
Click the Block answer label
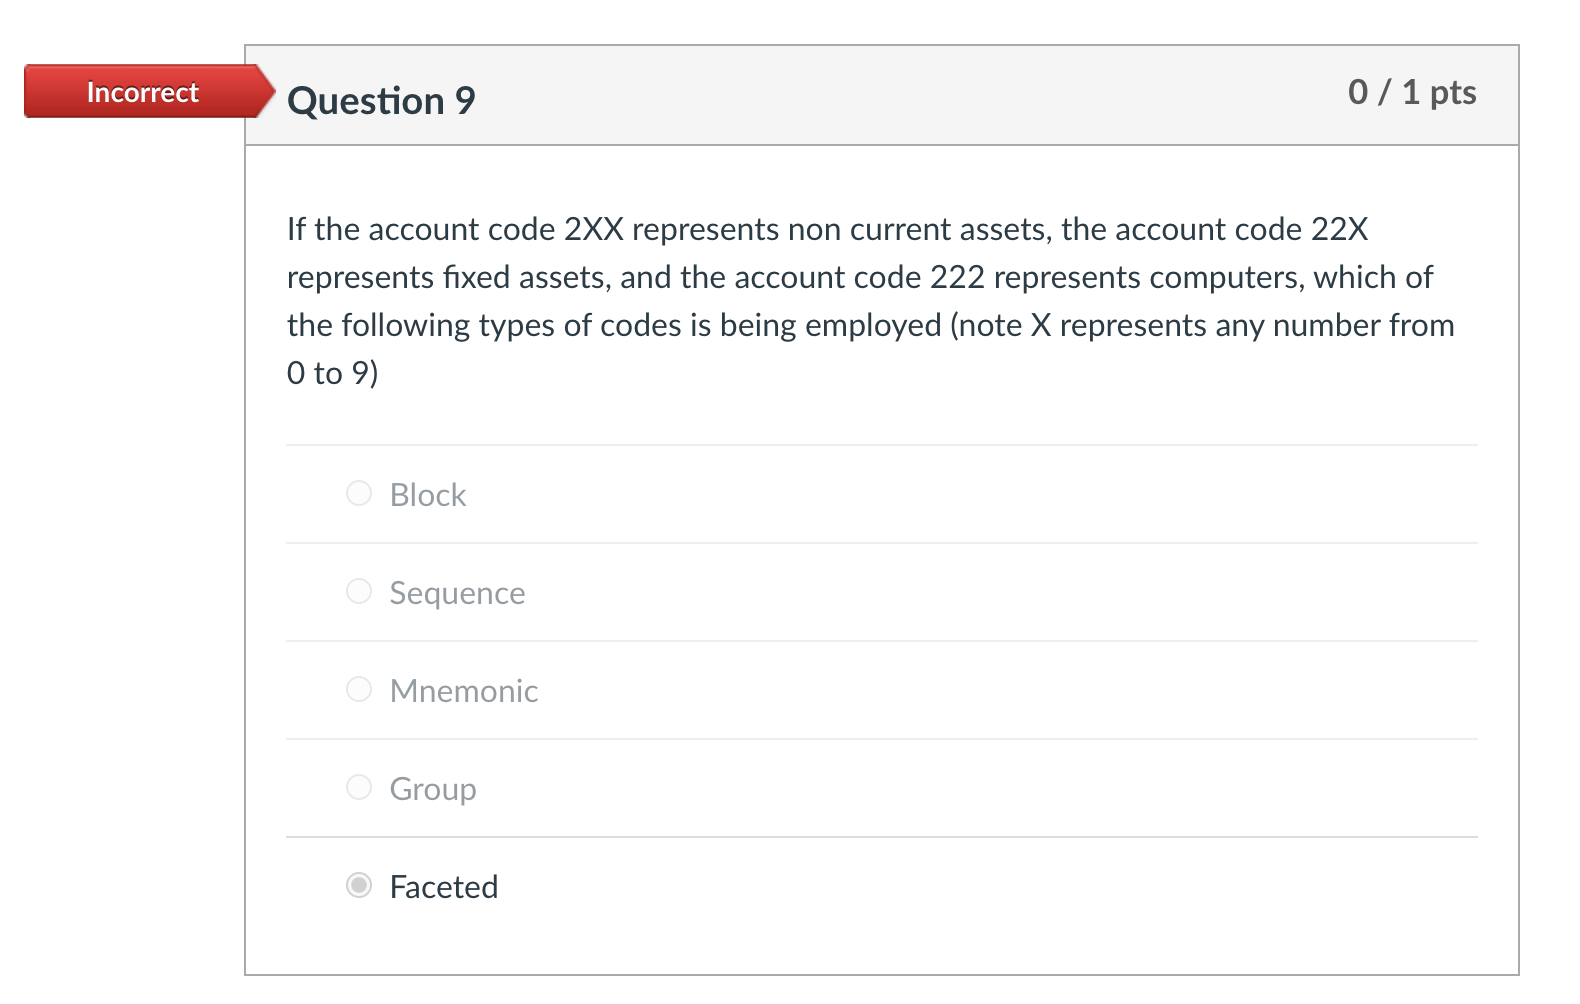pyautogui.click(x=428, y=494)
